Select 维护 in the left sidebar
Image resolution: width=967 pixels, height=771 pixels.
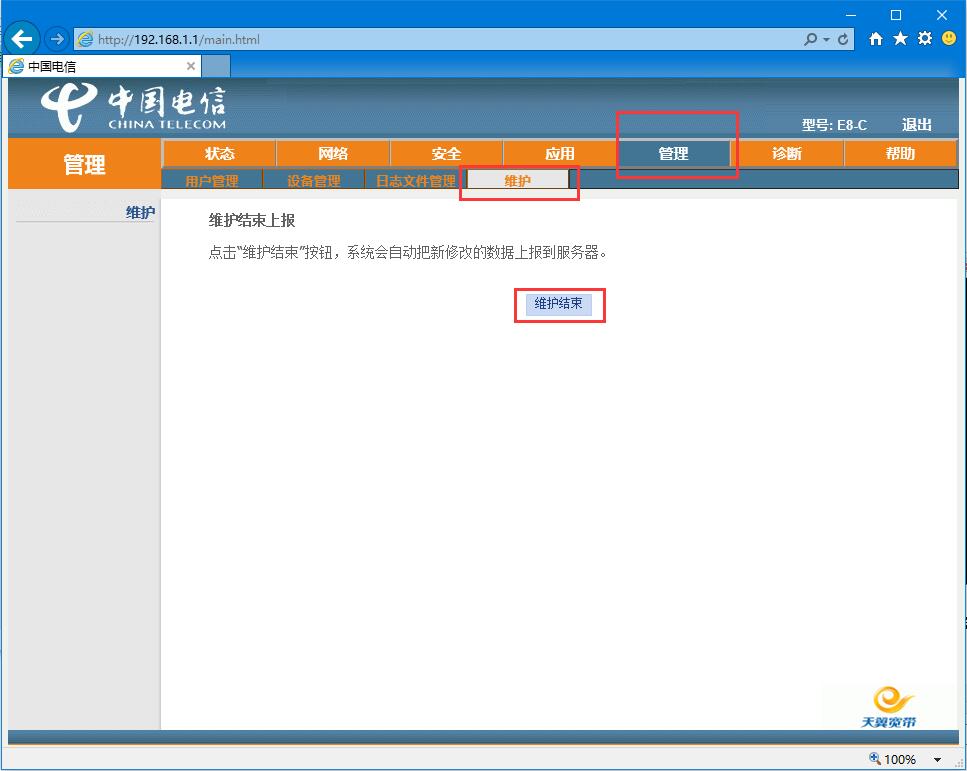[141, 213]
